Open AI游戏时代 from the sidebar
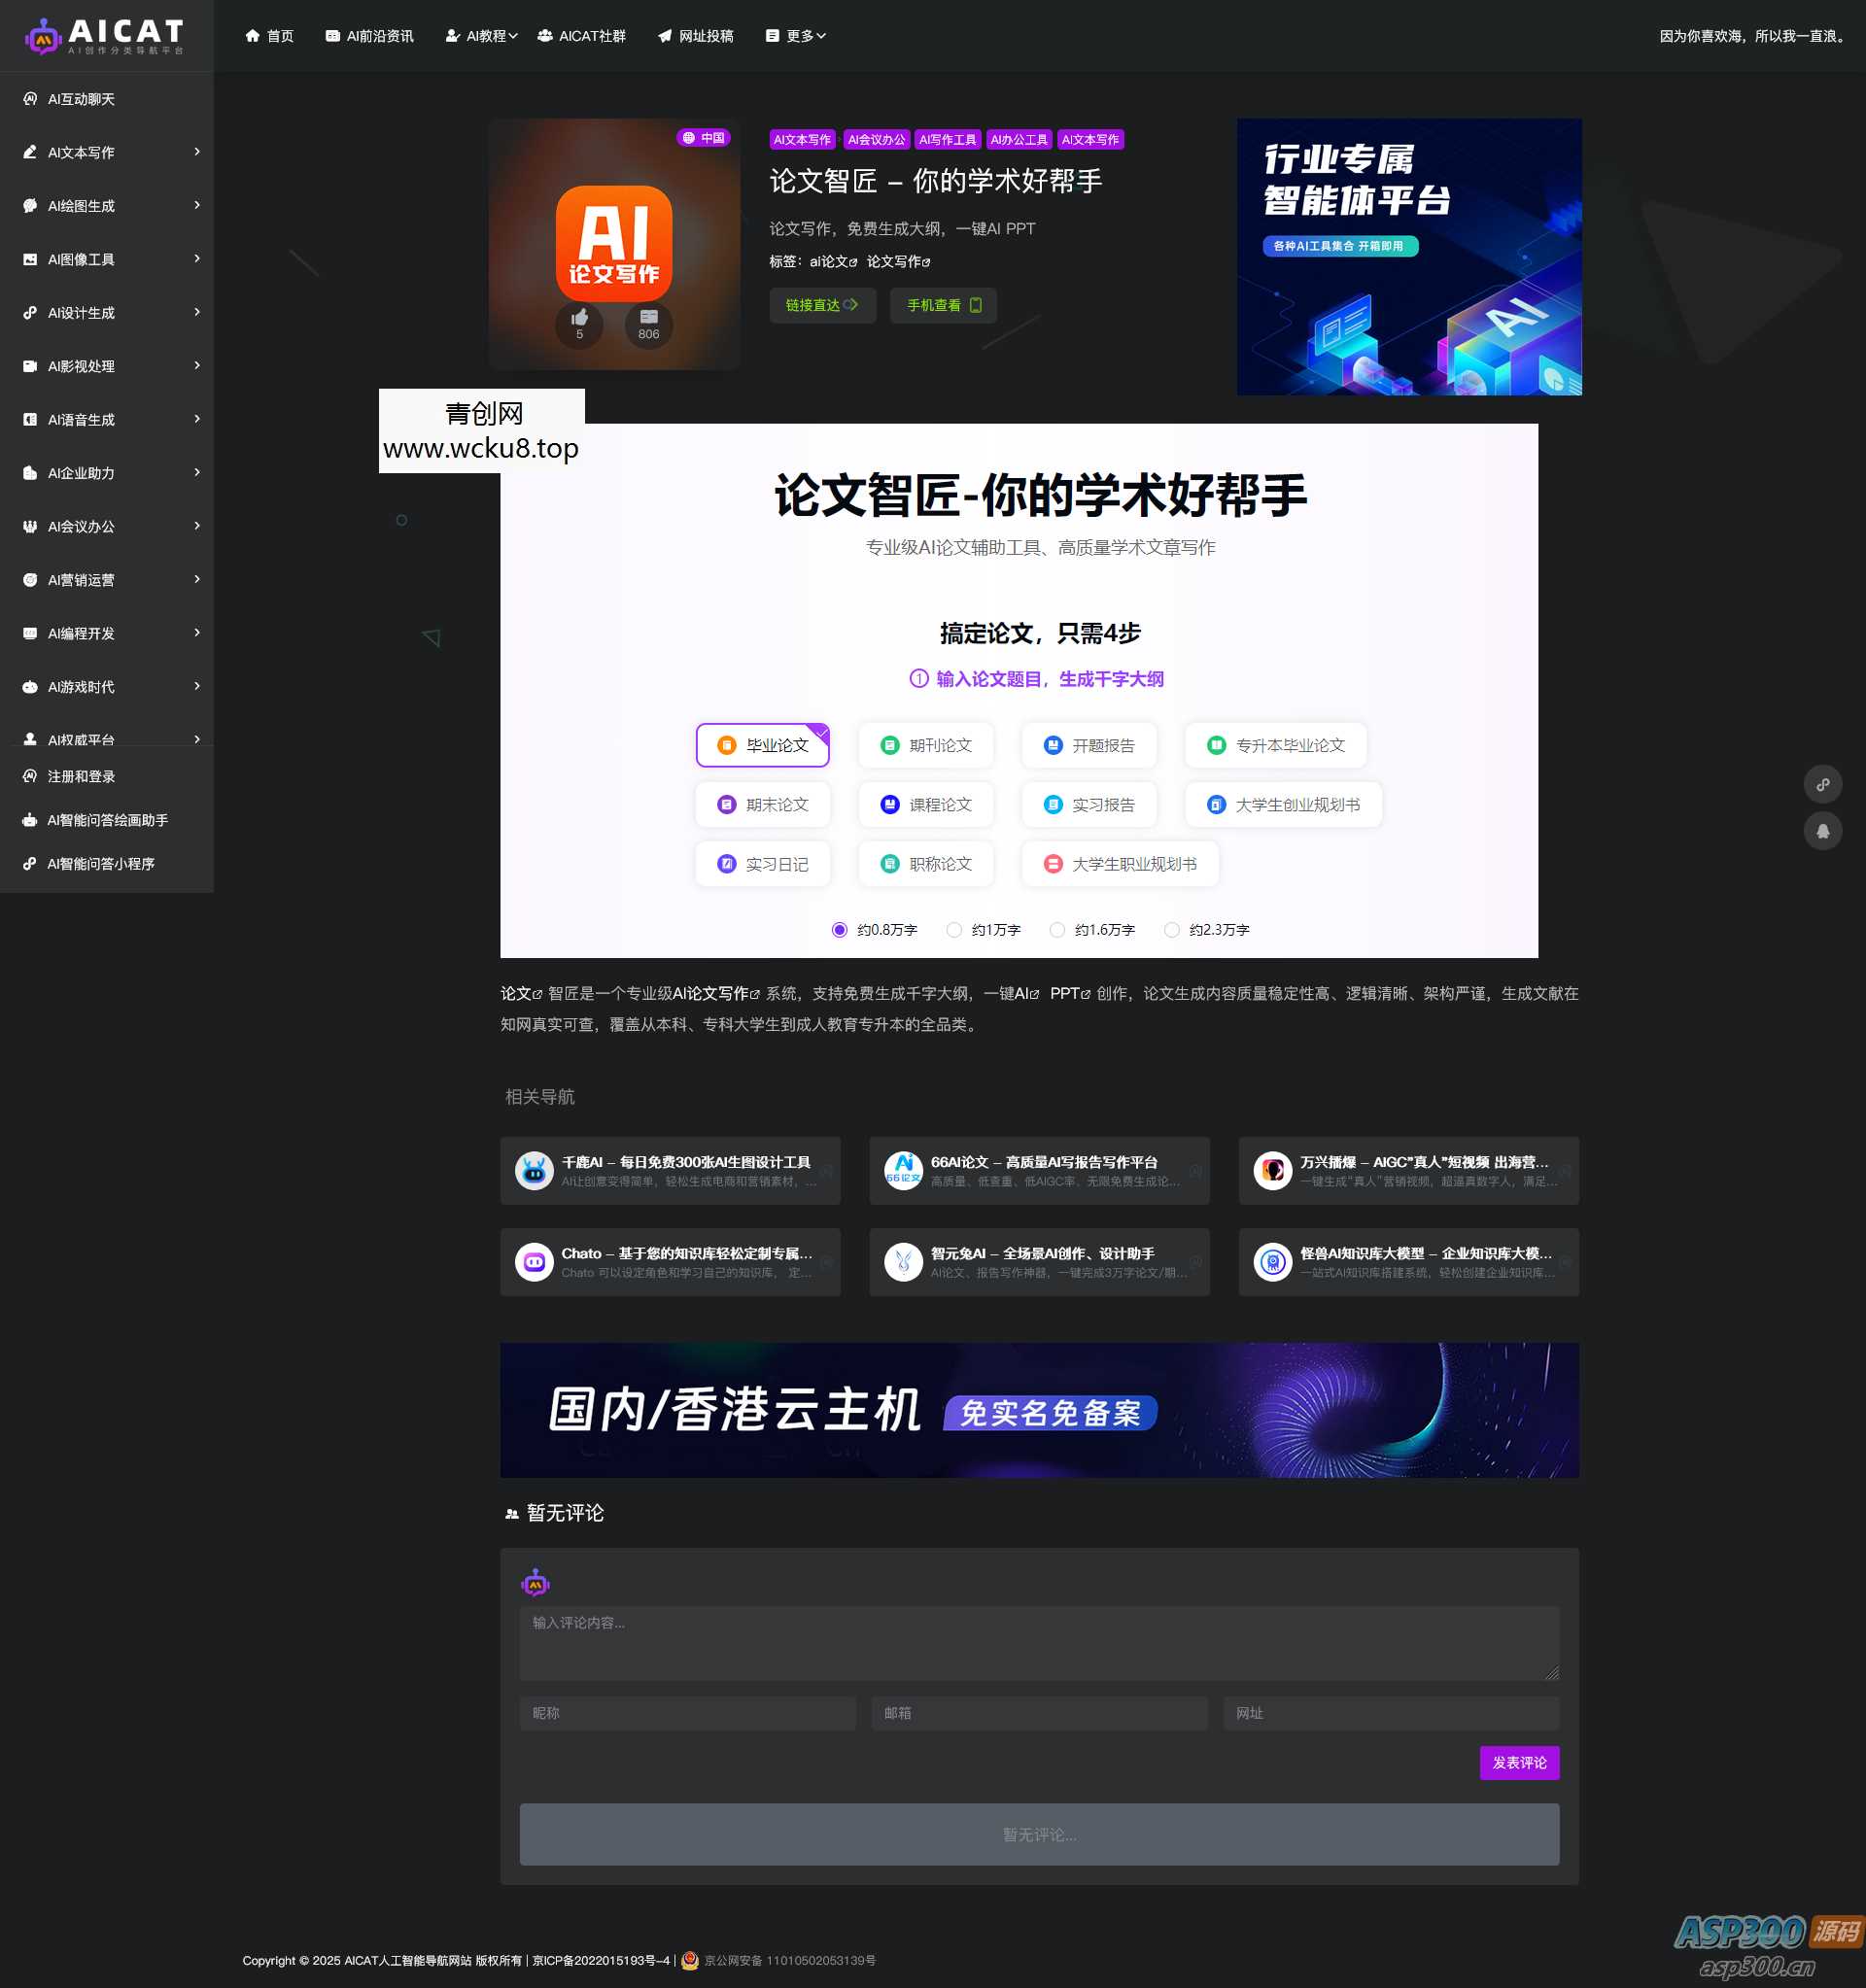Image resolution: width=1866 pixels, height=1988 pixels. [82, 687]
